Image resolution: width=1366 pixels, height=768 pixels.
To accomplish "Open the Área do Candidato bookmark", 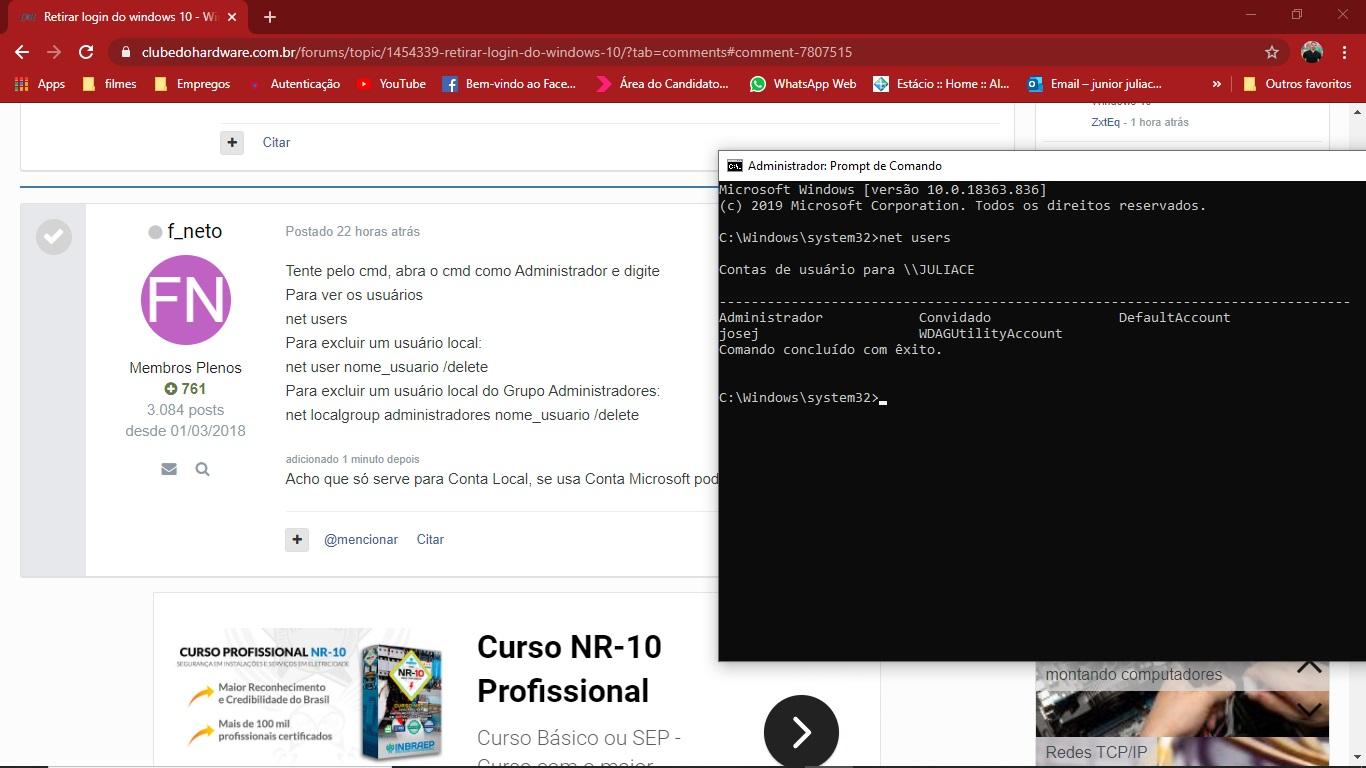I will pos(662,84).
